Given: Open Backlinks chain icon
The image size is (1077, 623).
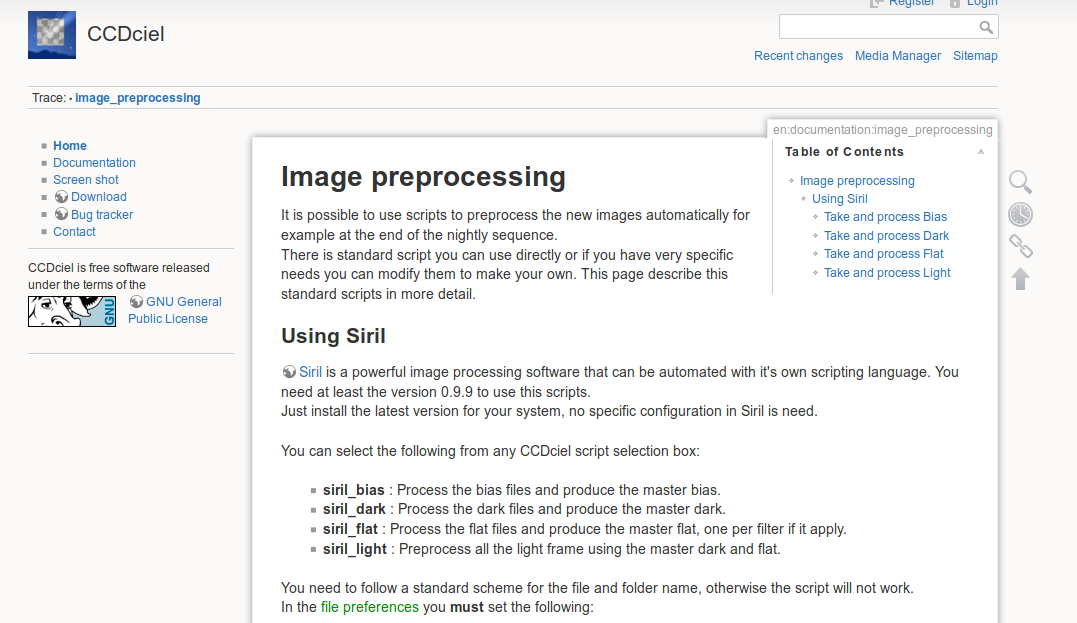Looking at the screenshot, I should (1020, 246).
